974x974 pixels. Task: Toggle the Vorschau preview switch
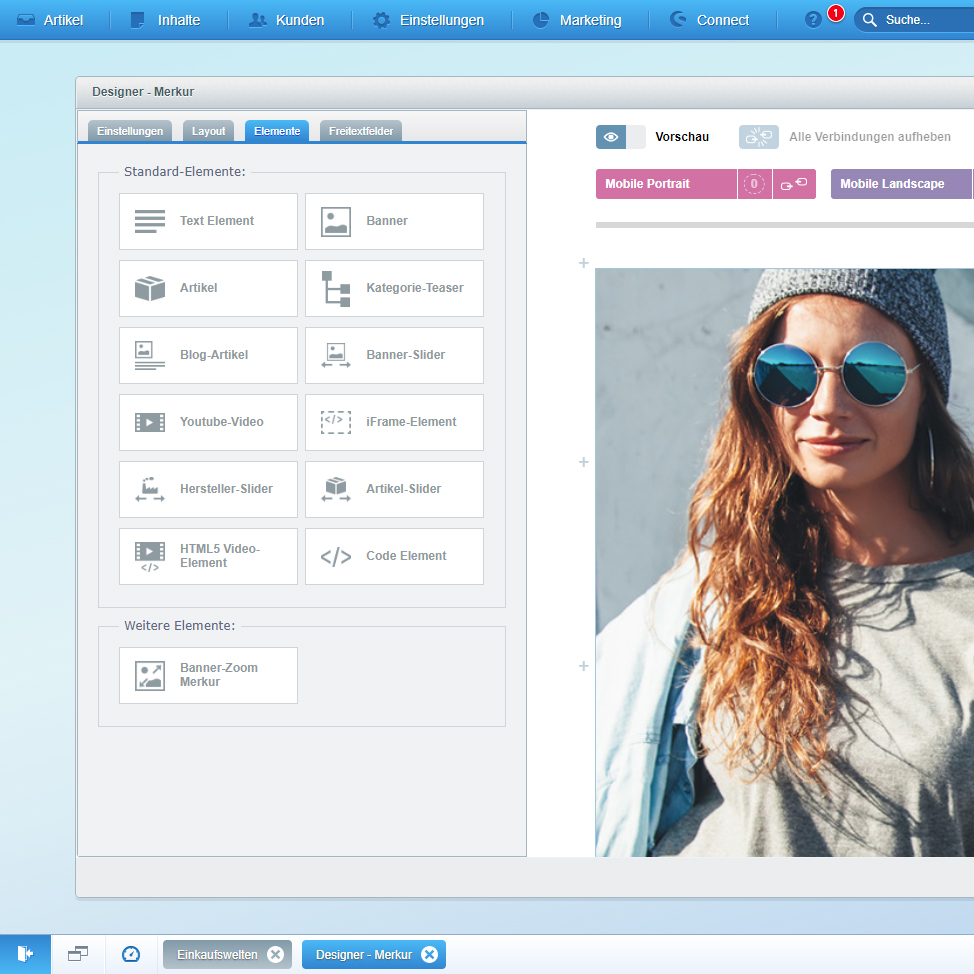[621, 137]
